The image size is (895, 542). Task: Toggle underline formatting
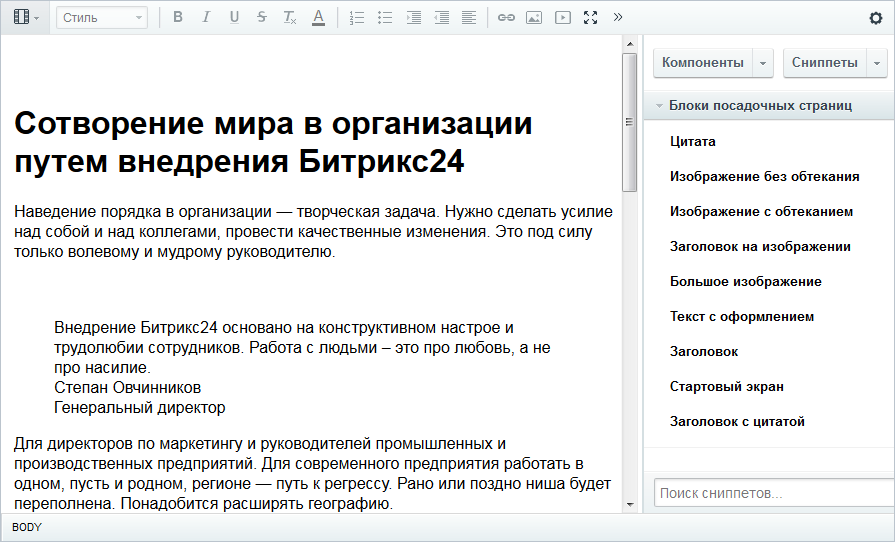pyautogui.click(x=234, y=18)
